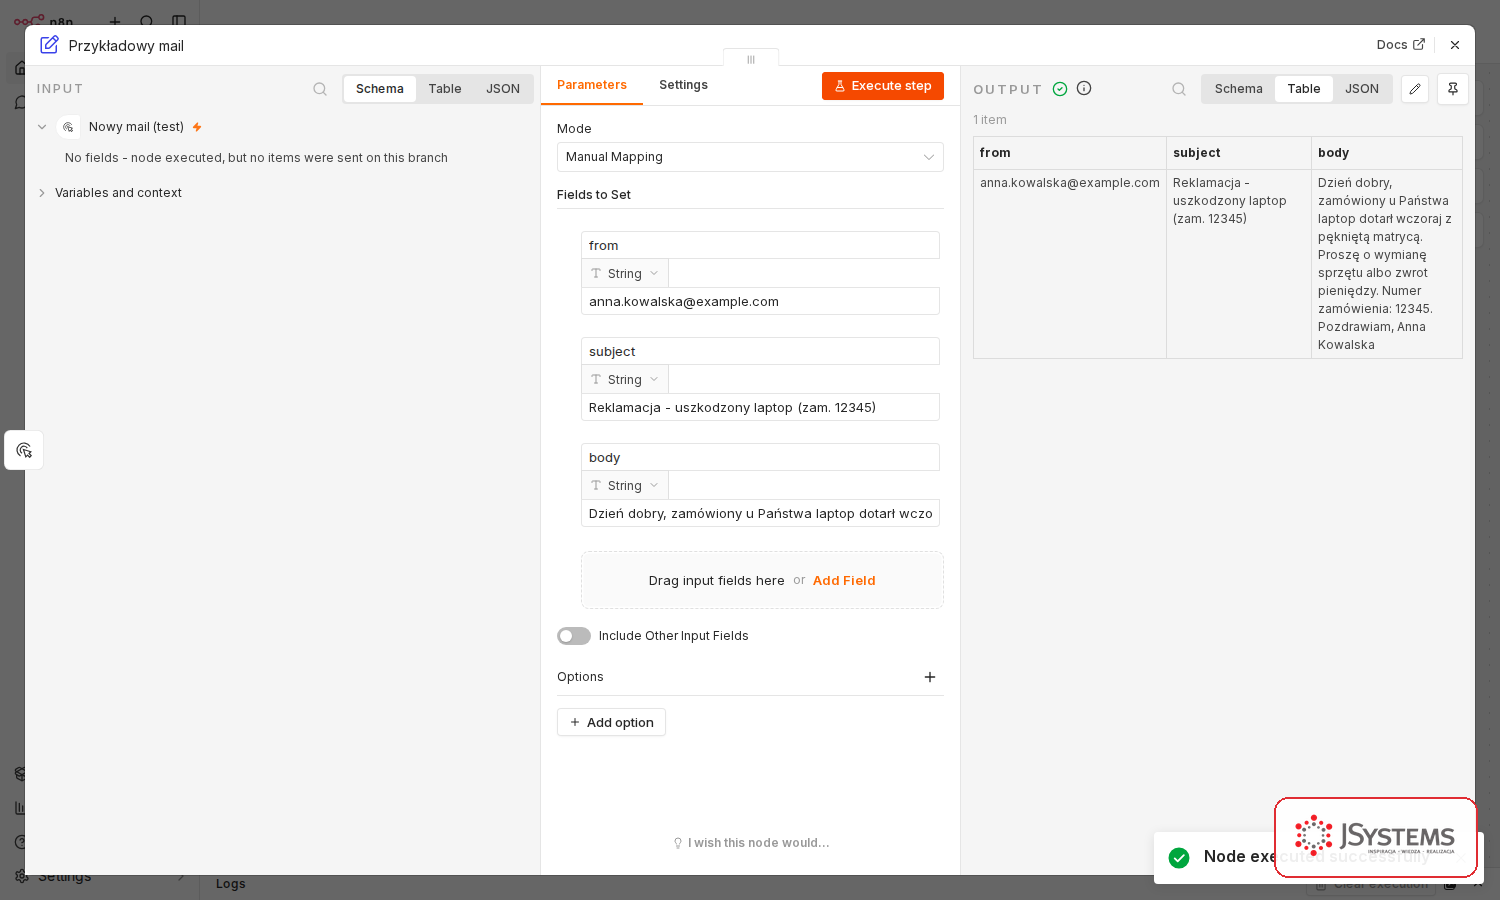This screenshot has width=1500, height=900.
Task: Click the 'body' field name input
Action: tap(760, 457)
